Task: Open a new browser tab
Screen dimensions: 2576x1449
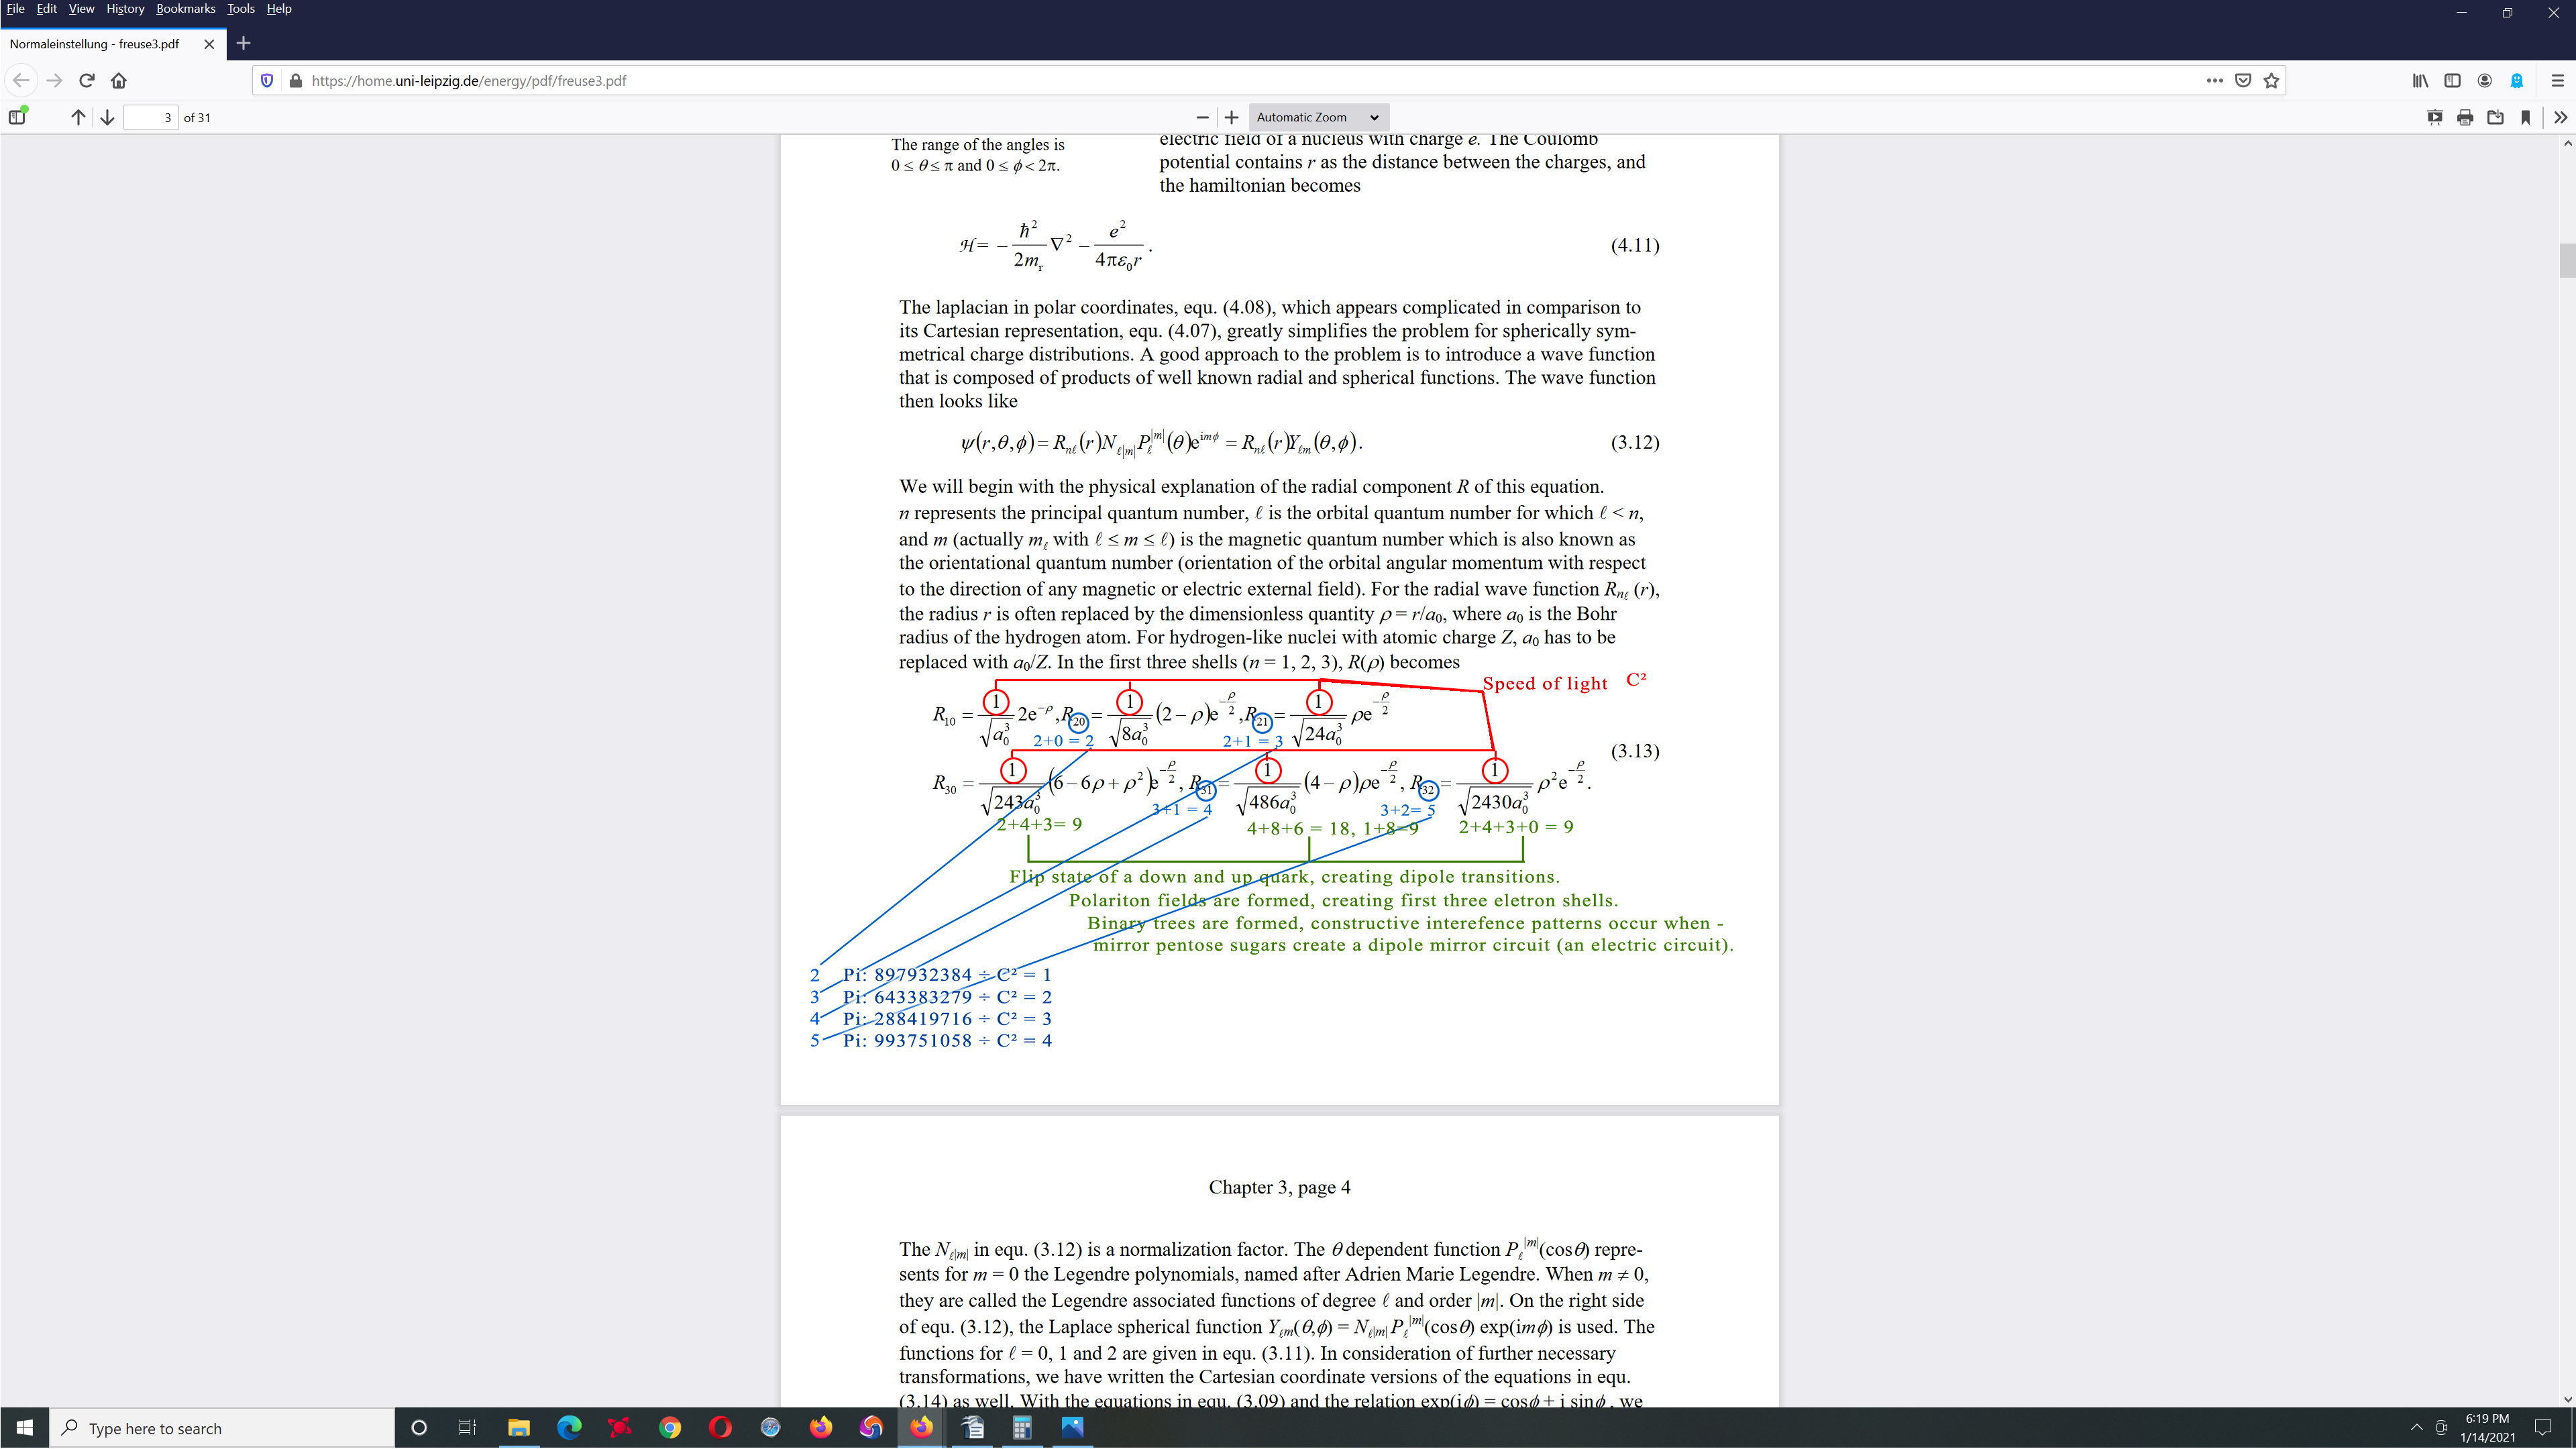Action: [243, 43]
